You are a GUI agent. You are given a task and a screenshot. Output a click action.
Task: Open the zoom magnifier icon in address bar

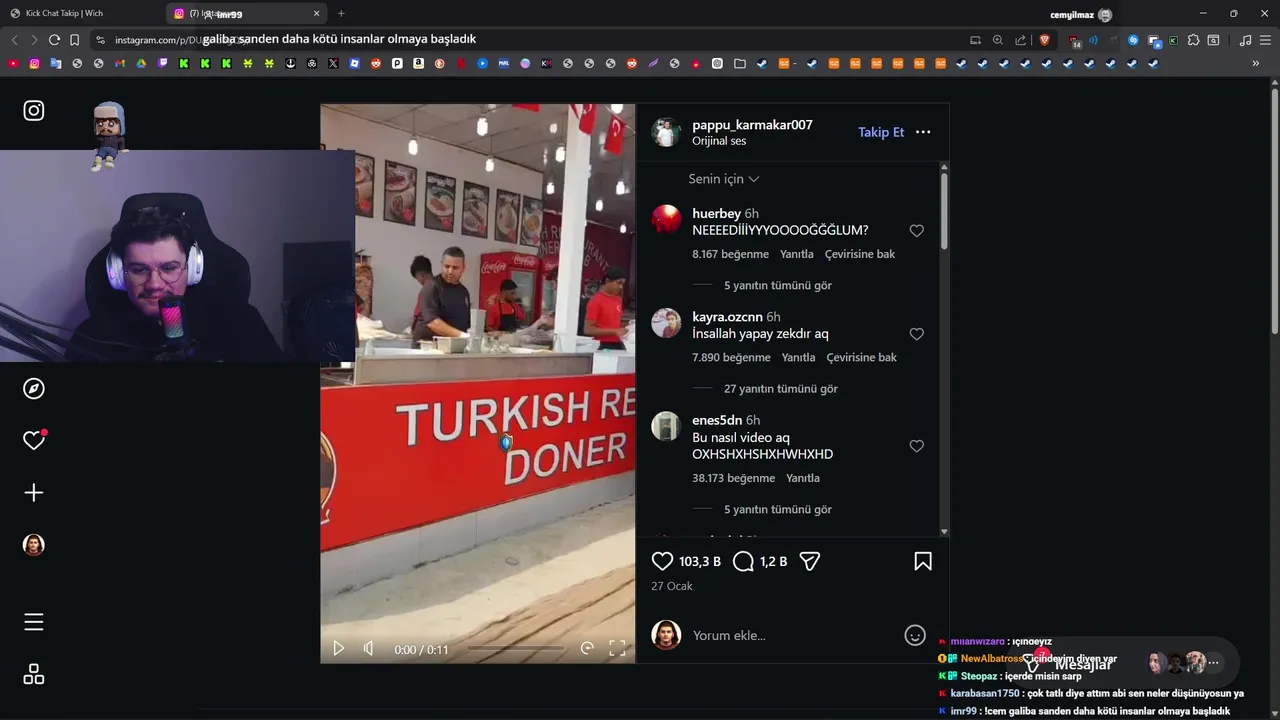tap(997, 40)
